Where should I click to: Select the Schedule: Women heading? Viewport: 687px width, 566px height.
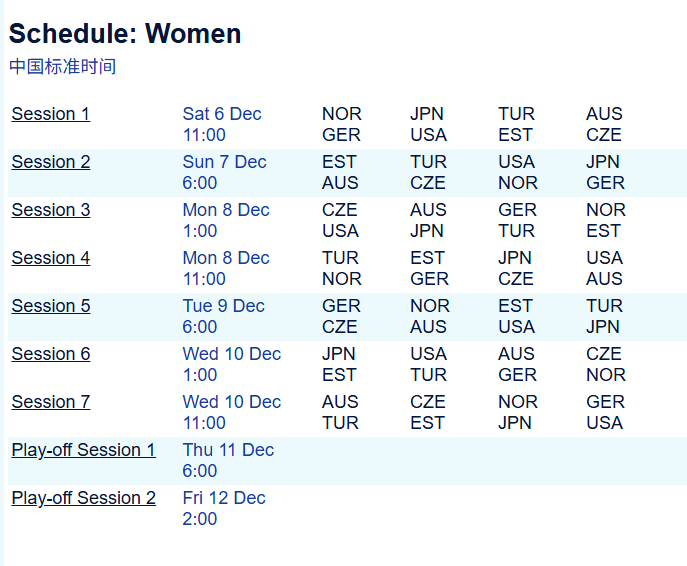click(125, 34)
